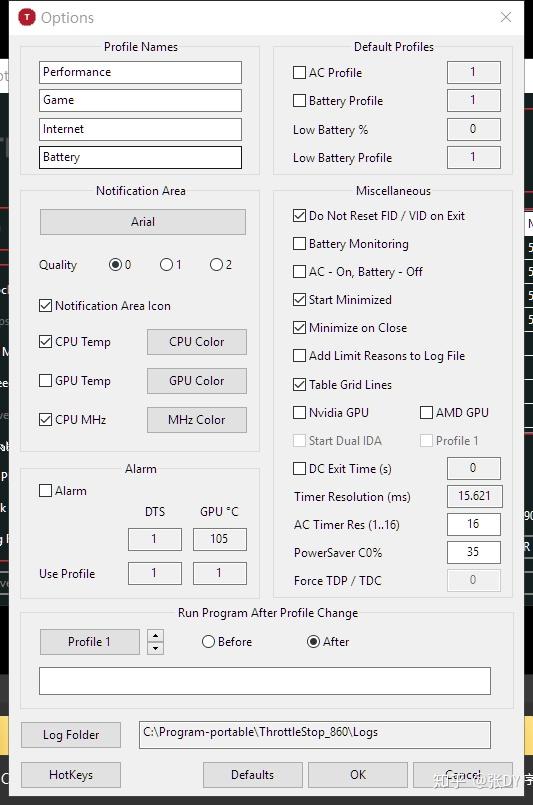Toggle Minimize on Close checkbox
This screenshot has height=805, width=533.
pyautogui.click(x=299, y=328)
